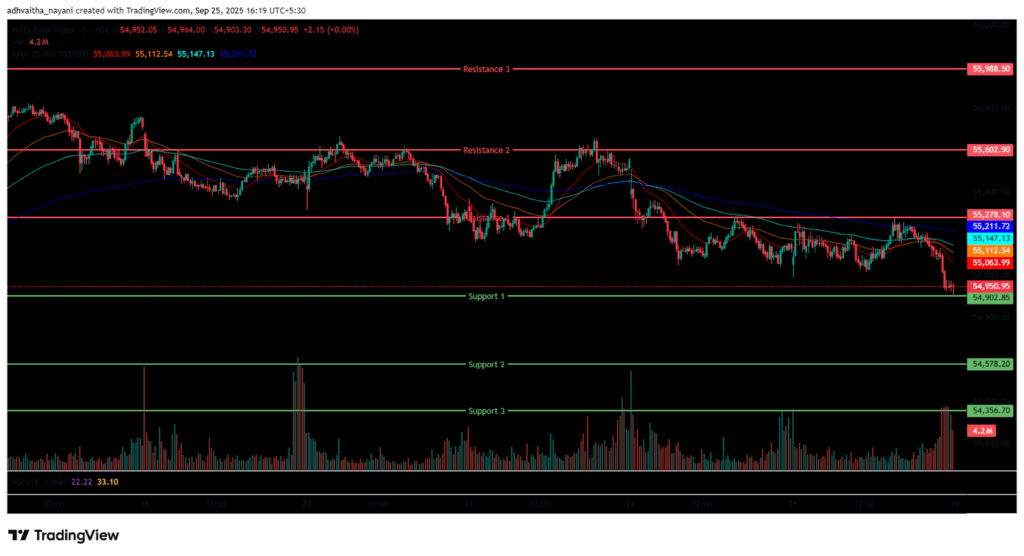The width and height of the screenshot is (1024, 556).
Task: Click the Support 3 line label
Action: [x=486, y=411]
